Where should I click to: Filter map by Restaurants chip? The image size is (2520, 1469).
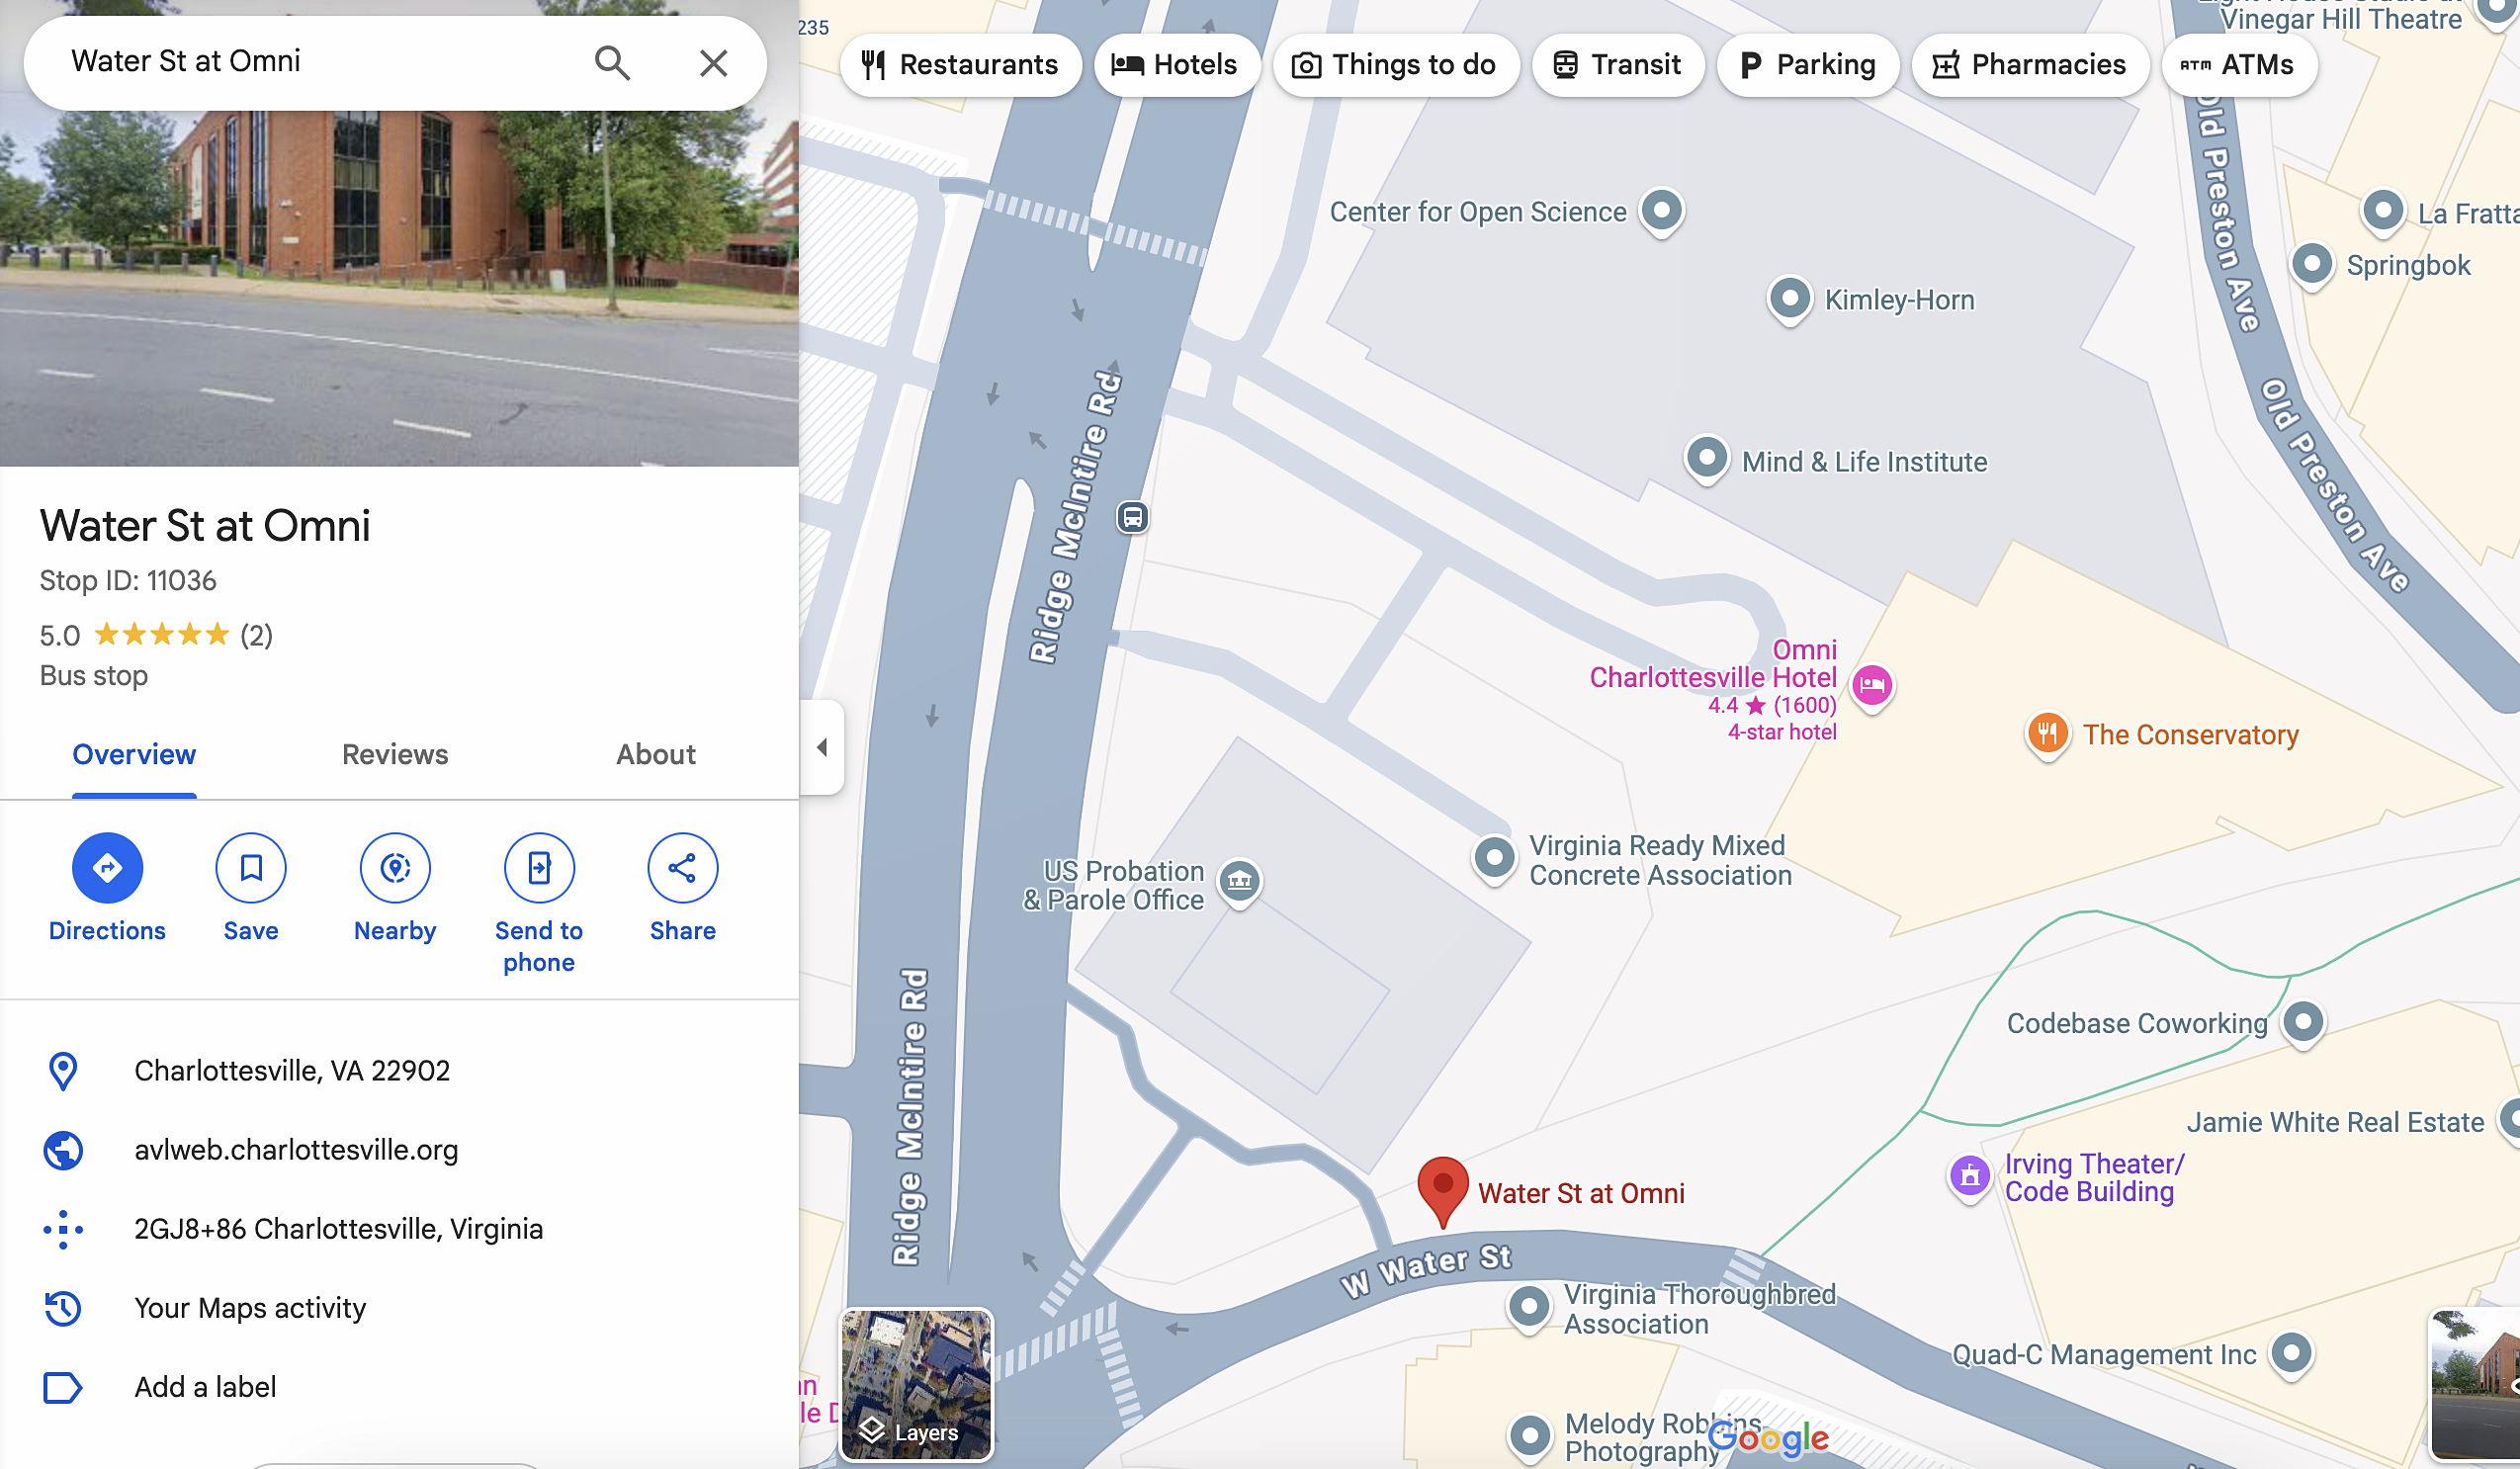(x=960, y=65)
